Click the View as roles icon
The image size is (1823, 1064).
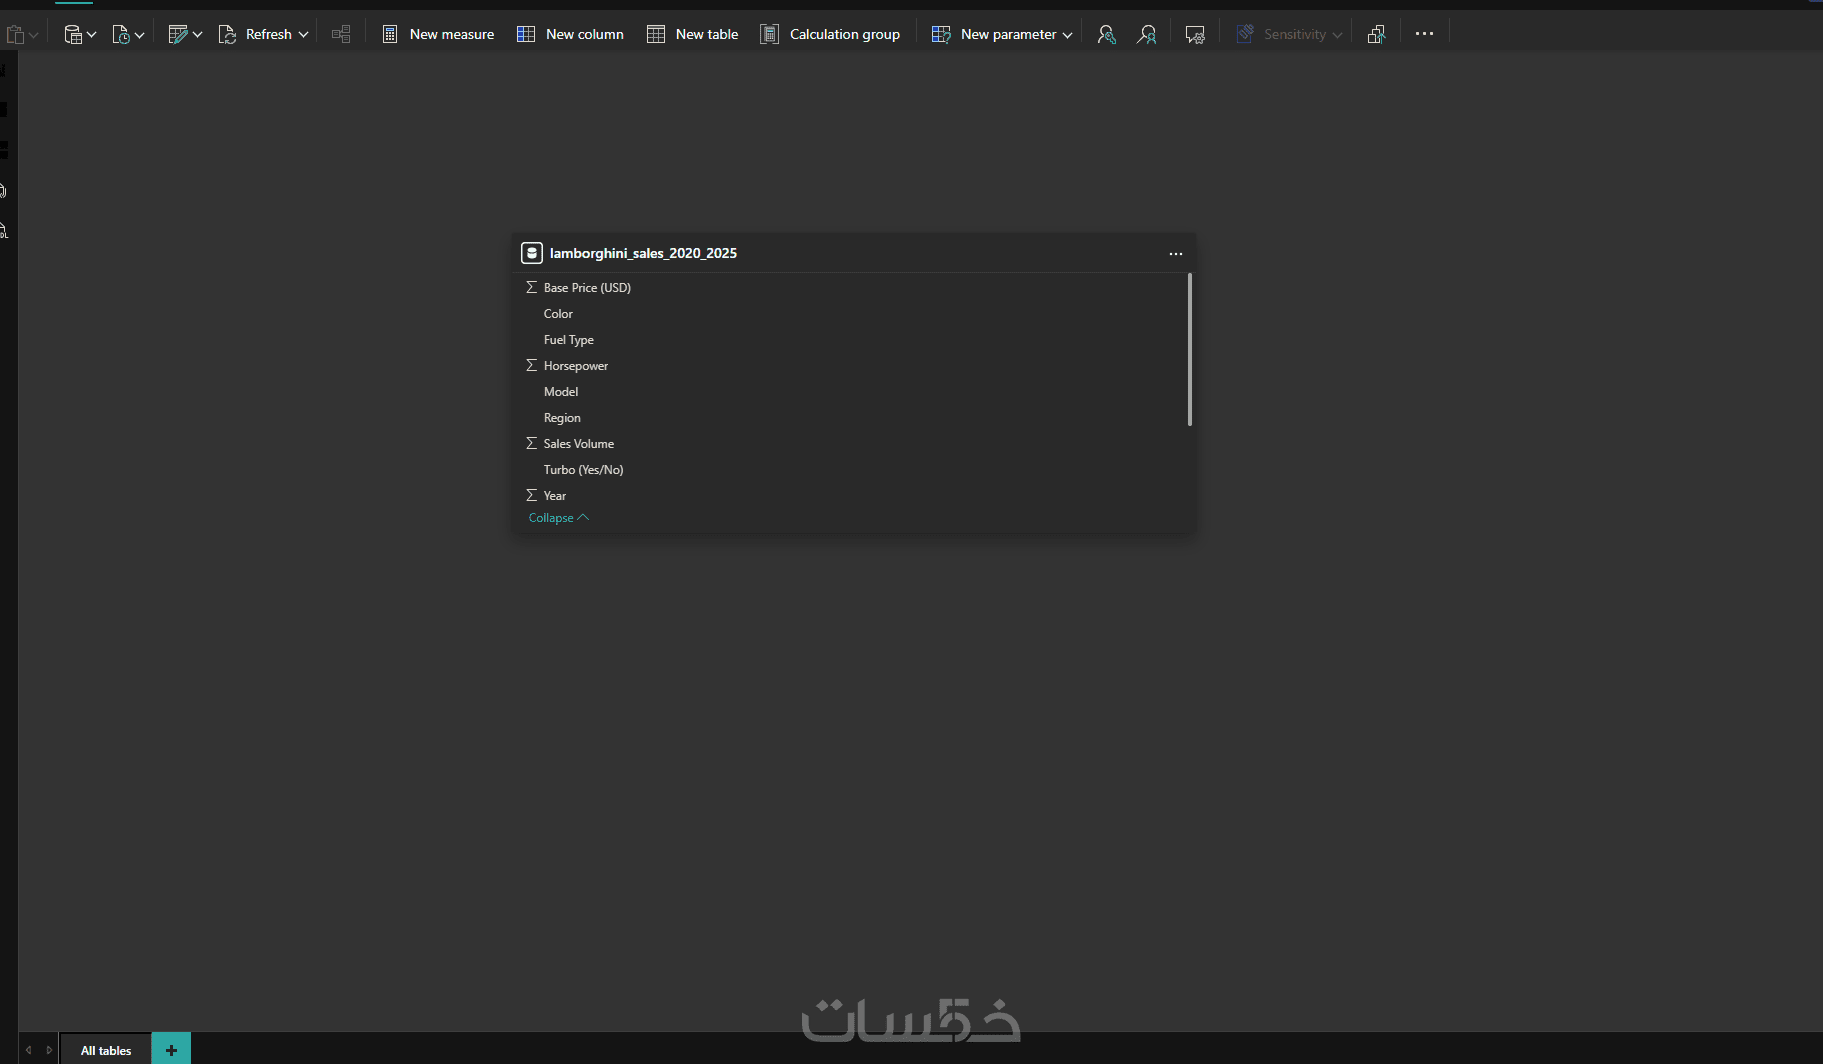click(x=1147, y=34)
